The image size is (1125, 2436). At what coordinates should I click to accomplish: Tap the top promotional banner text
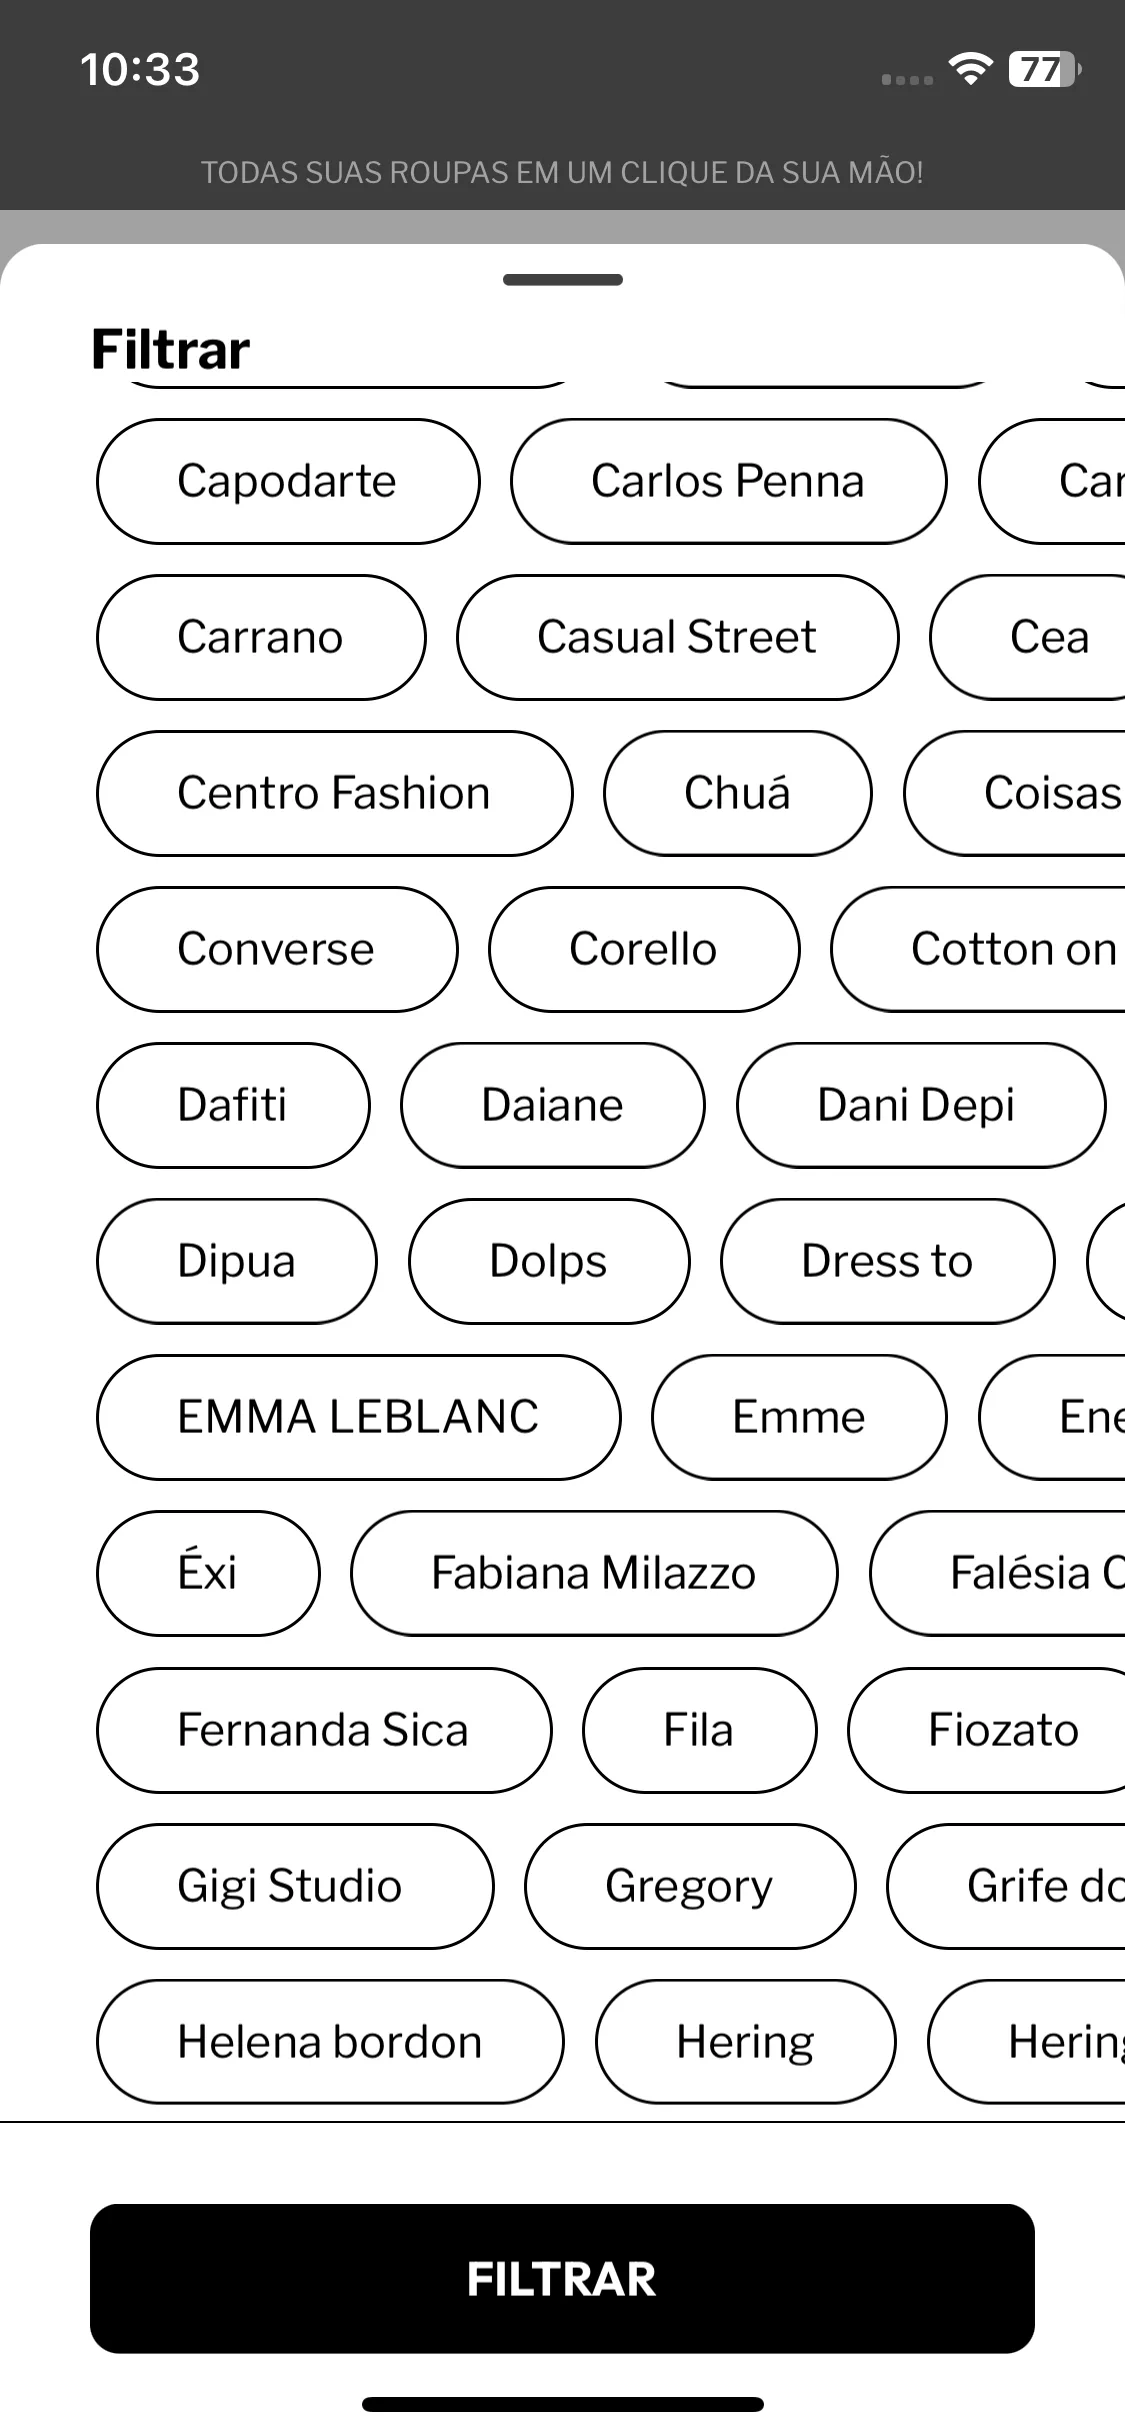tap(562, 172)
